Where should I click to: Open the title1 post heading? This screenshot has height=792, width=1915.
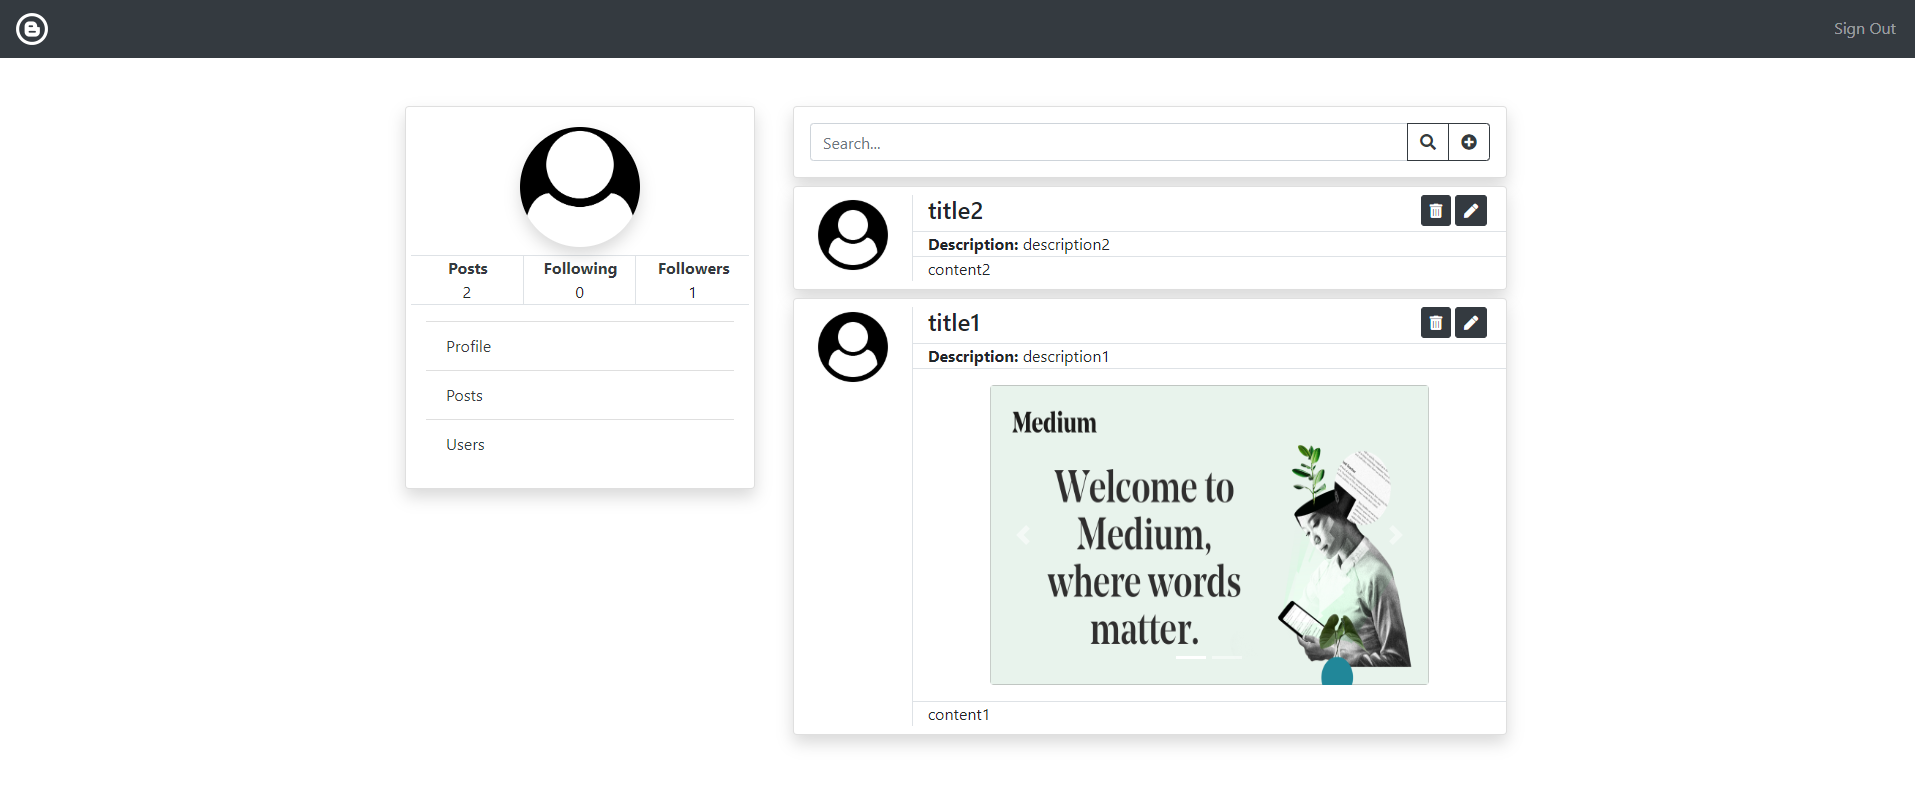pyautogui.click(x=954, y=323)
